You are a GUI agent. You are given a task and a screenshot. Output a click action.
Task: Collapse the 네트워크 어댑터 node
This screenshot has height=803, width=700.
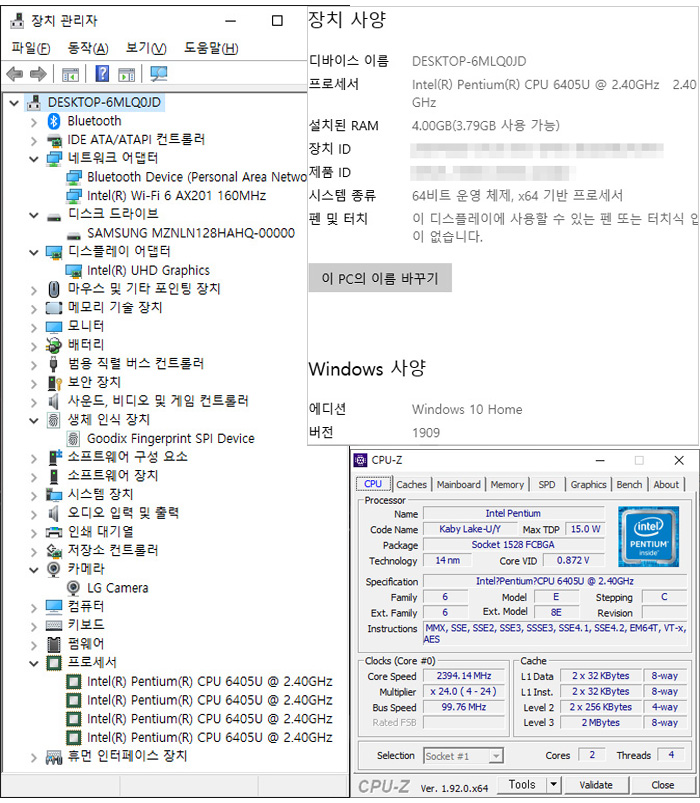pos(34,158)
